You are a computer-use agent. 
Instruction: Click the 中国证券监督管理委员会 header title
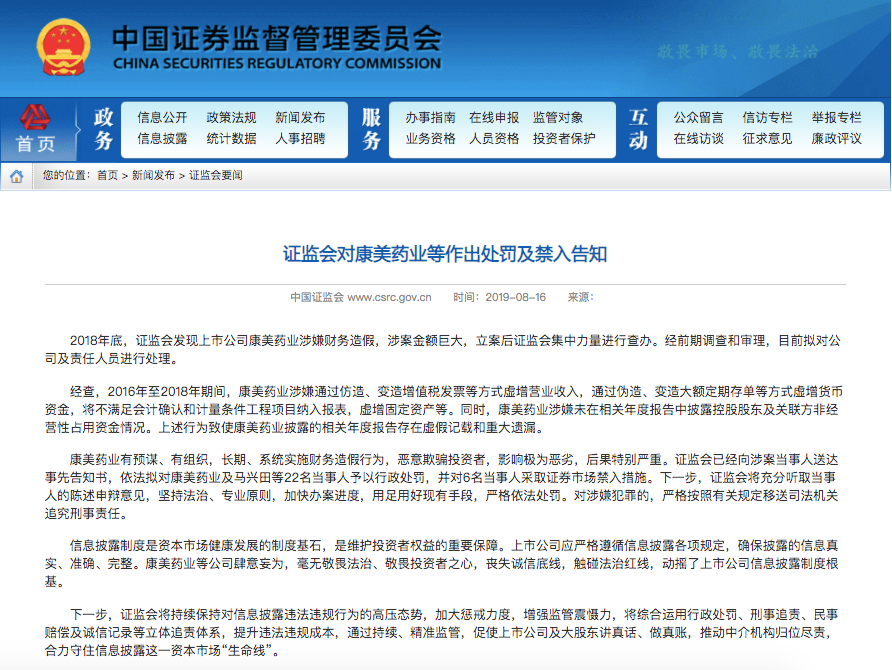coord(276,39)
